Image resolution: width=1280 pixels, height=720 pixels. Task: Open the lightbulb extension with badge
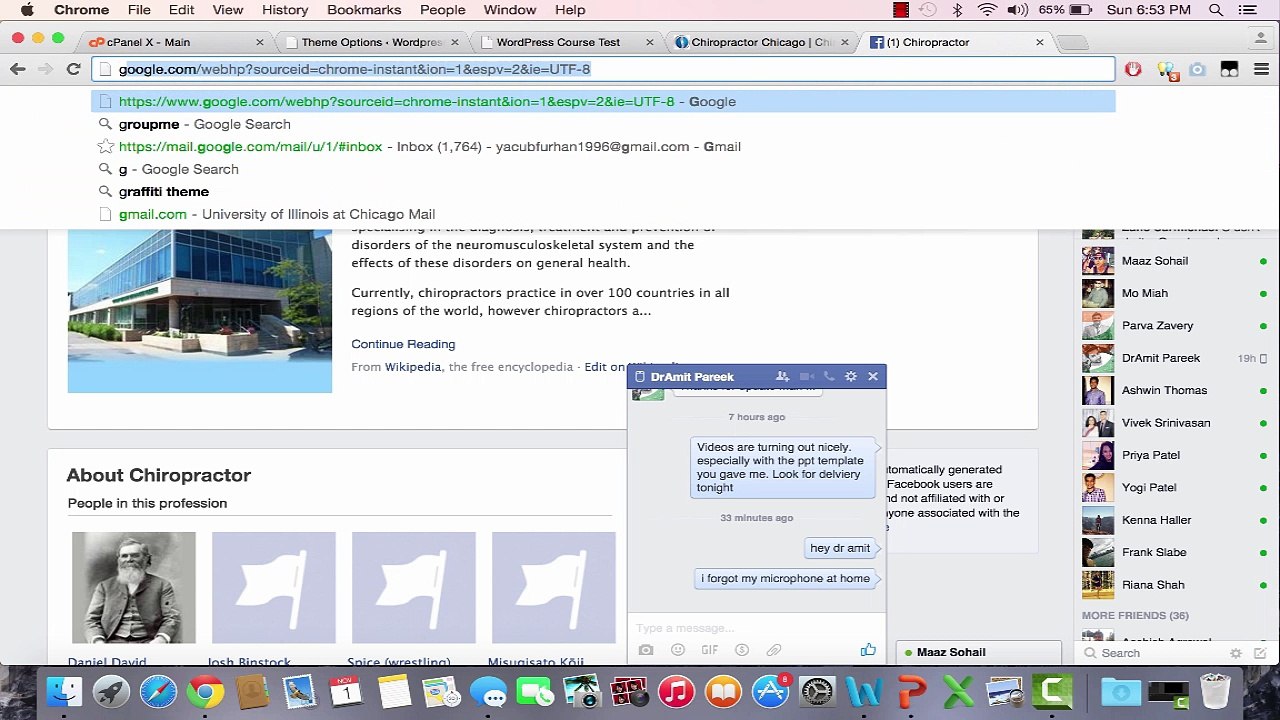[1166, 69]
